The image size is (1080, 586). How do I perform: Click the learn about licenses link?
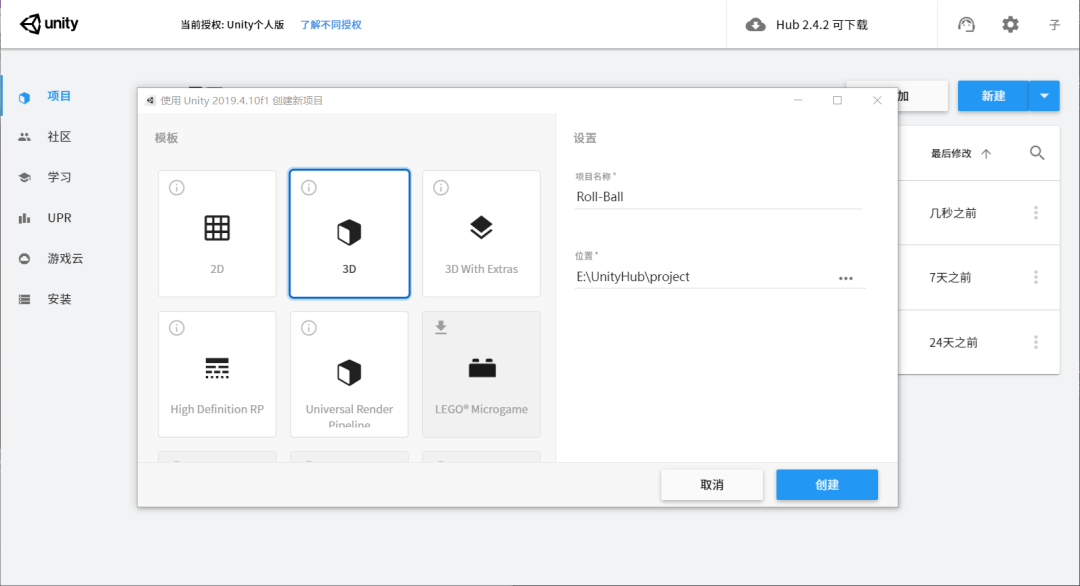click(331, 25)
